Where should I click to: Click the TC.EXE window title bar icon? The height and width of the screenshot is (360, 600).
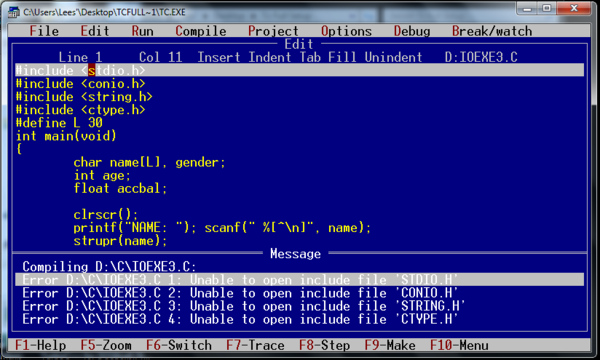(x=14, y=12)
